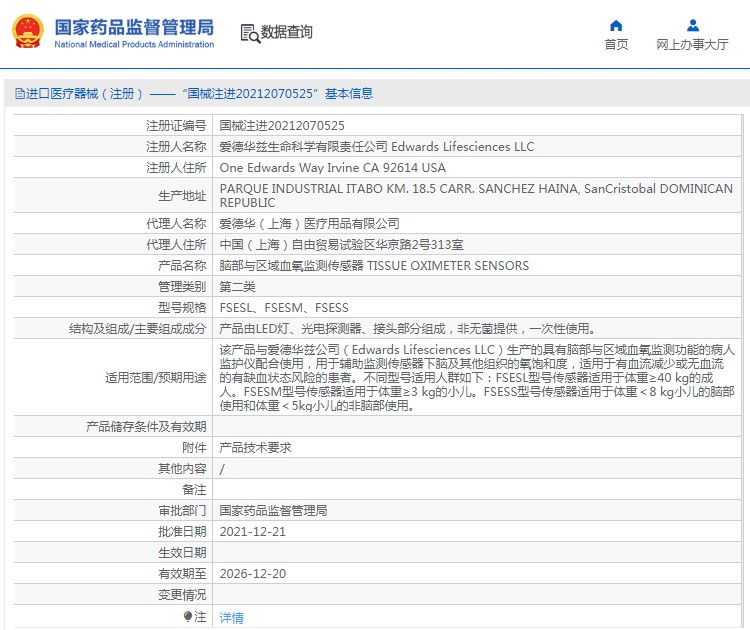
Task: Click the 生产地址 label
Action: click(182, 196)
